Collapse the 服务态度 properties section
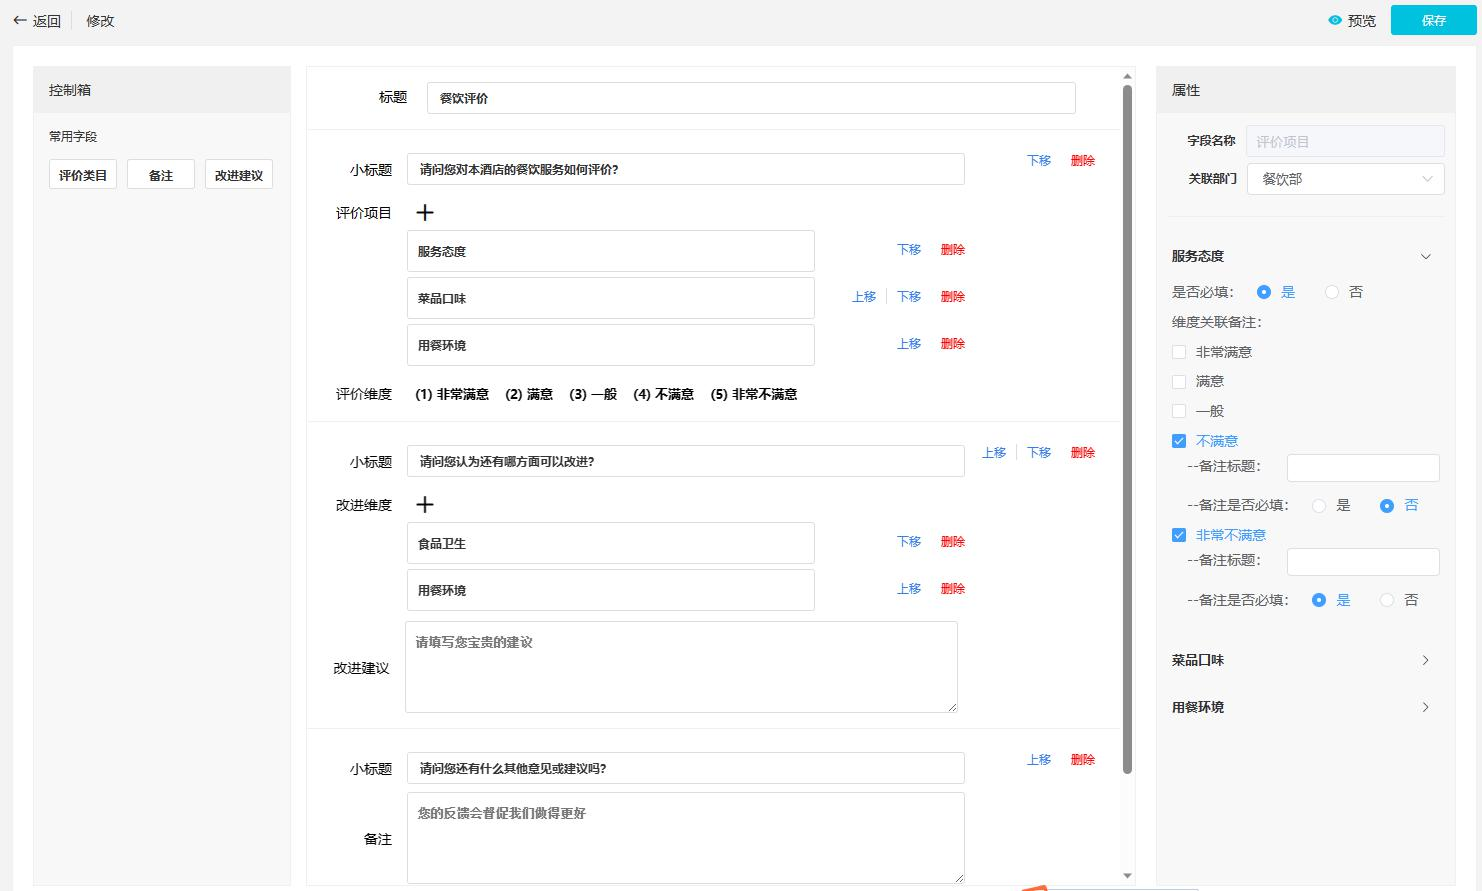Image resolution: width=1482 pixels, height=891 pixels. coord(1425,256)
